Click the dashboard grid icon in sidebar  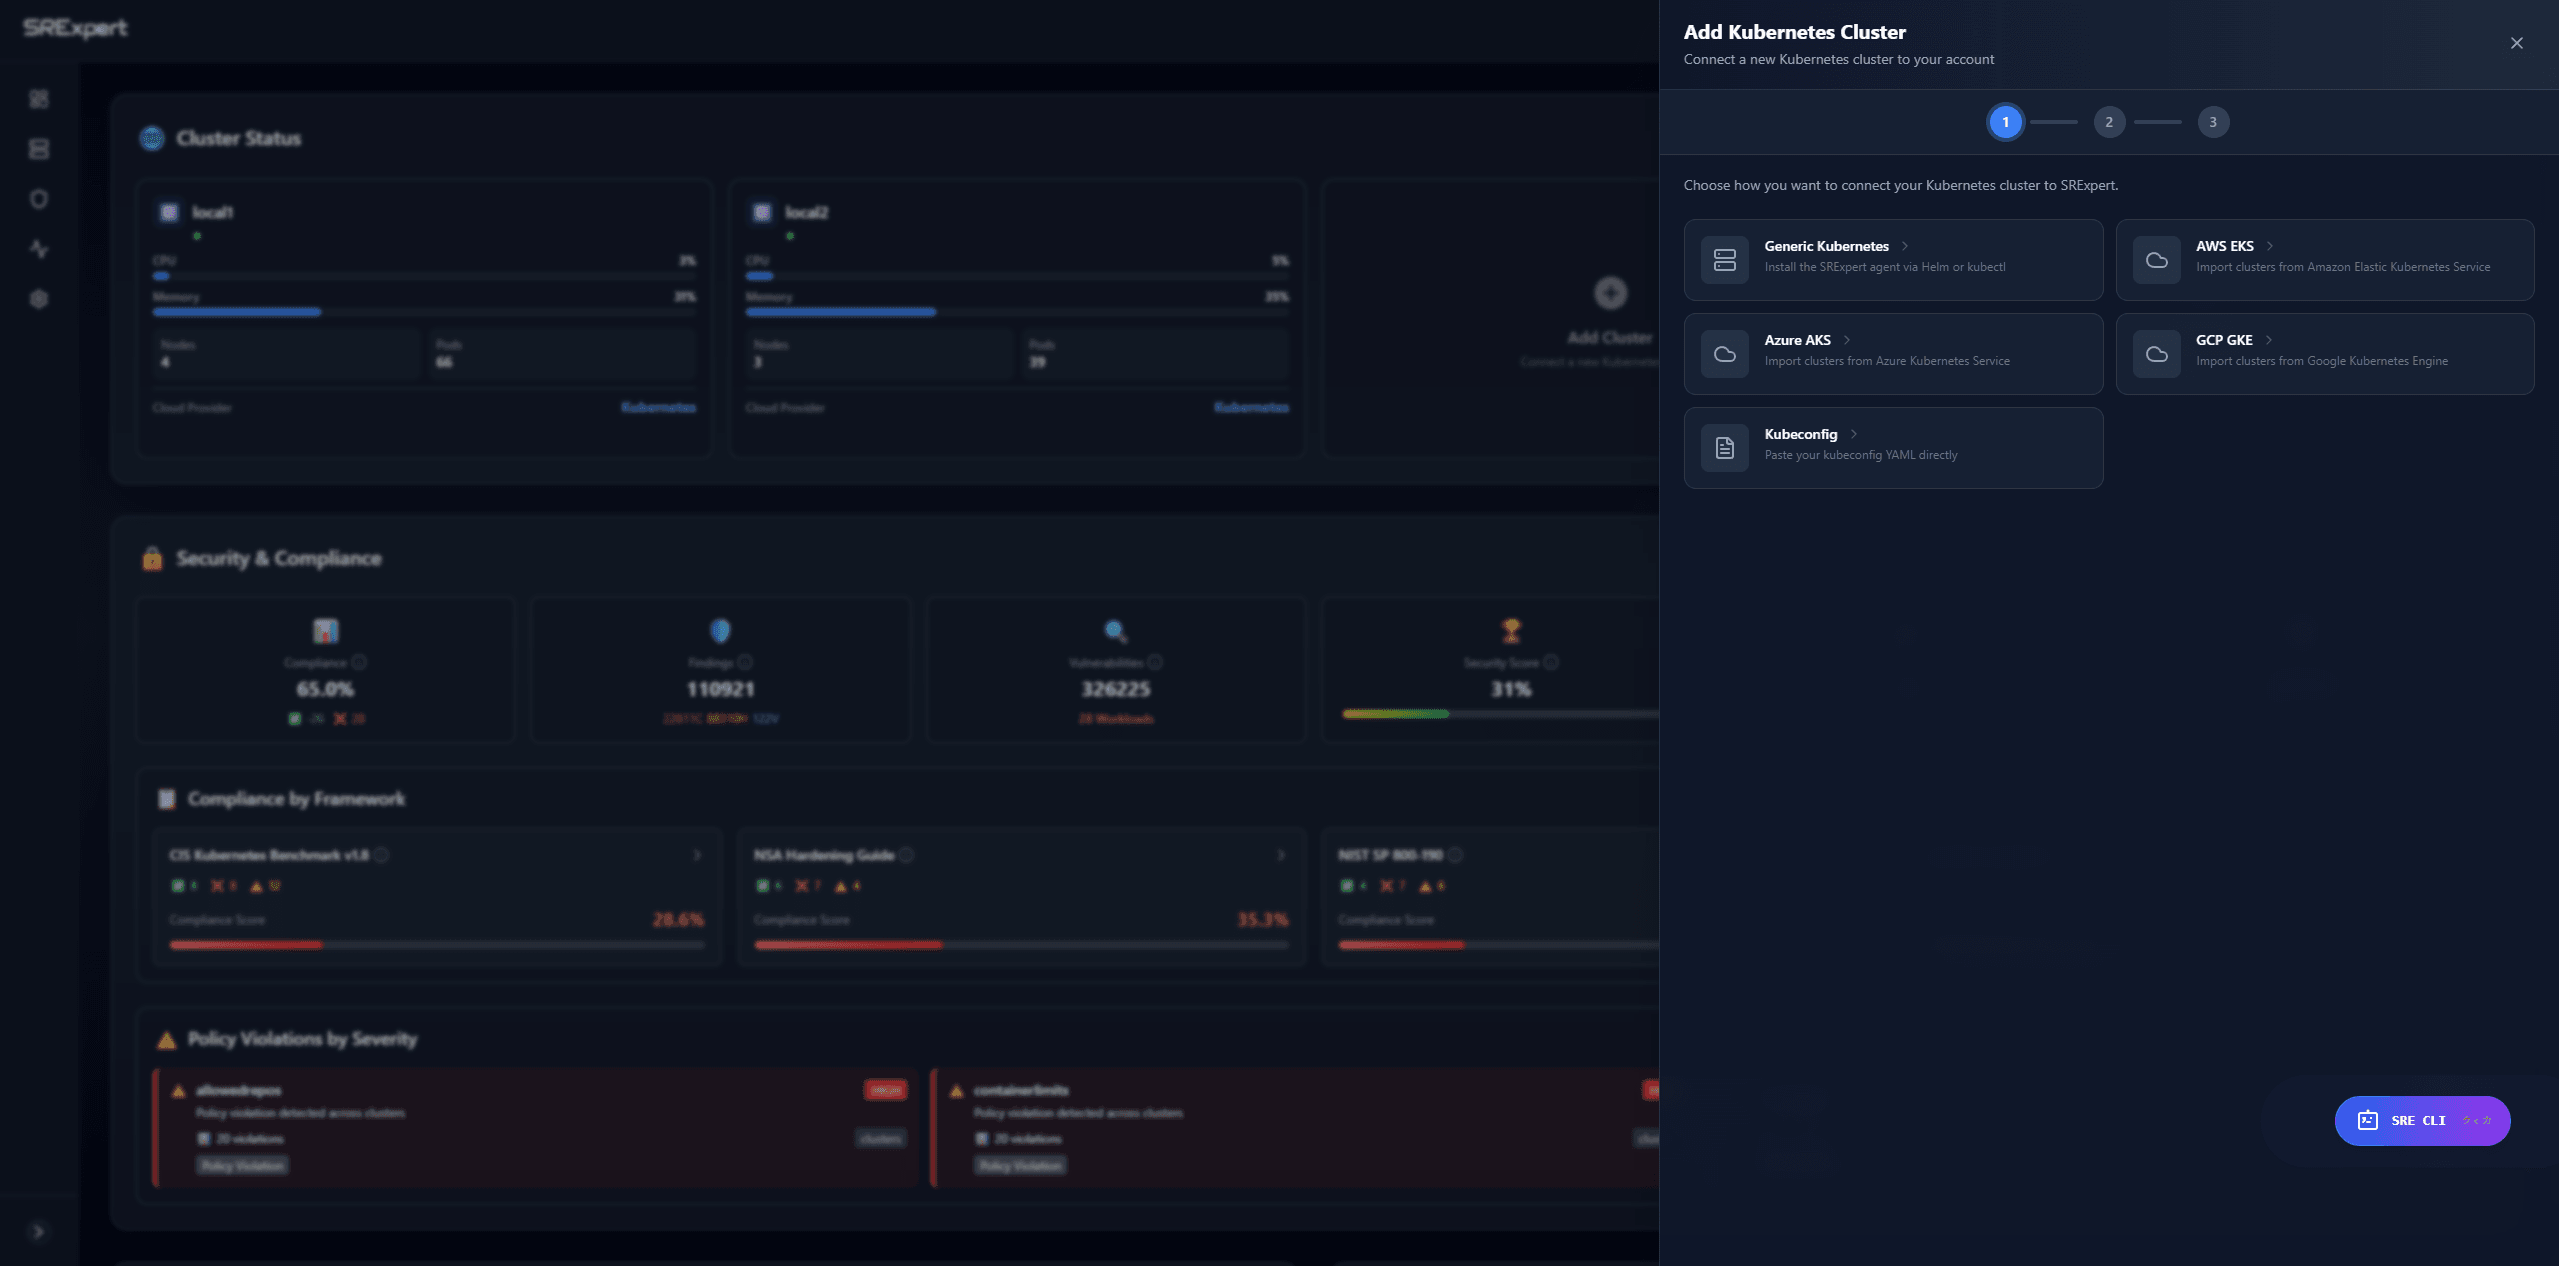39,99
